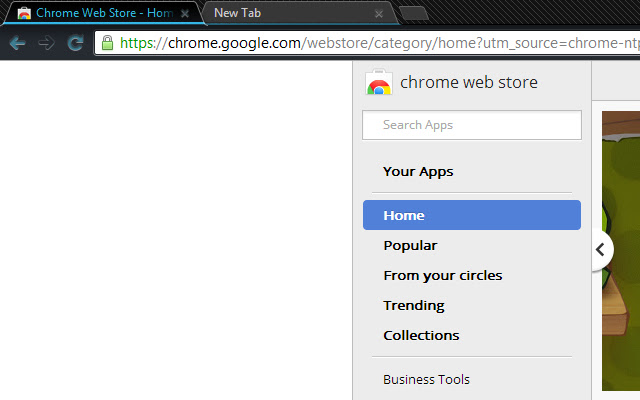
Task: Open Your Apps in the sidebar
Action: pos(418,171)
